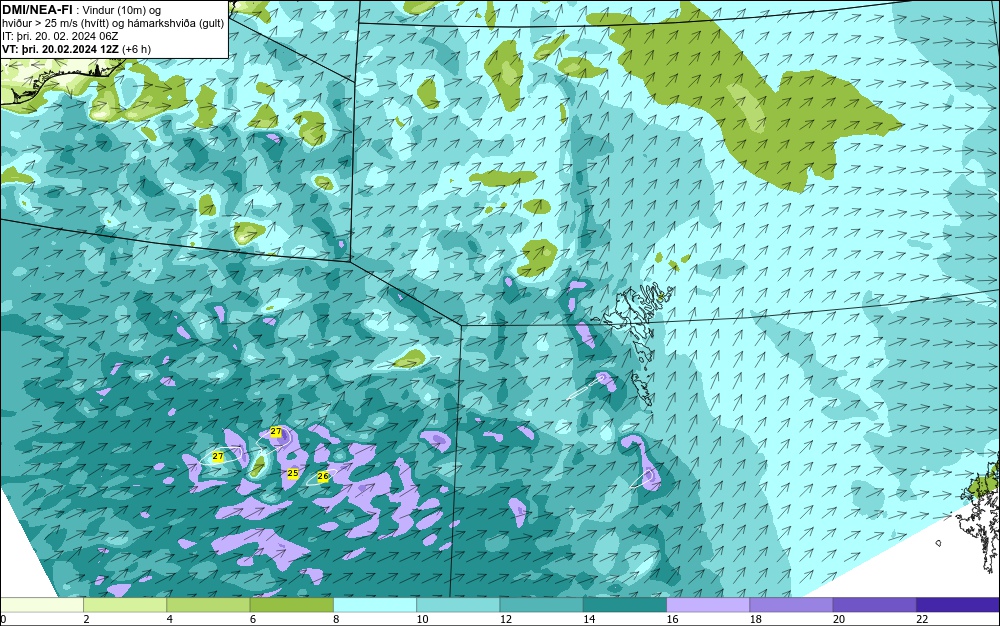1000x626 pixels.
Task: Click the '(+6 h)' forecast offset text
Action: pos(136,49)
